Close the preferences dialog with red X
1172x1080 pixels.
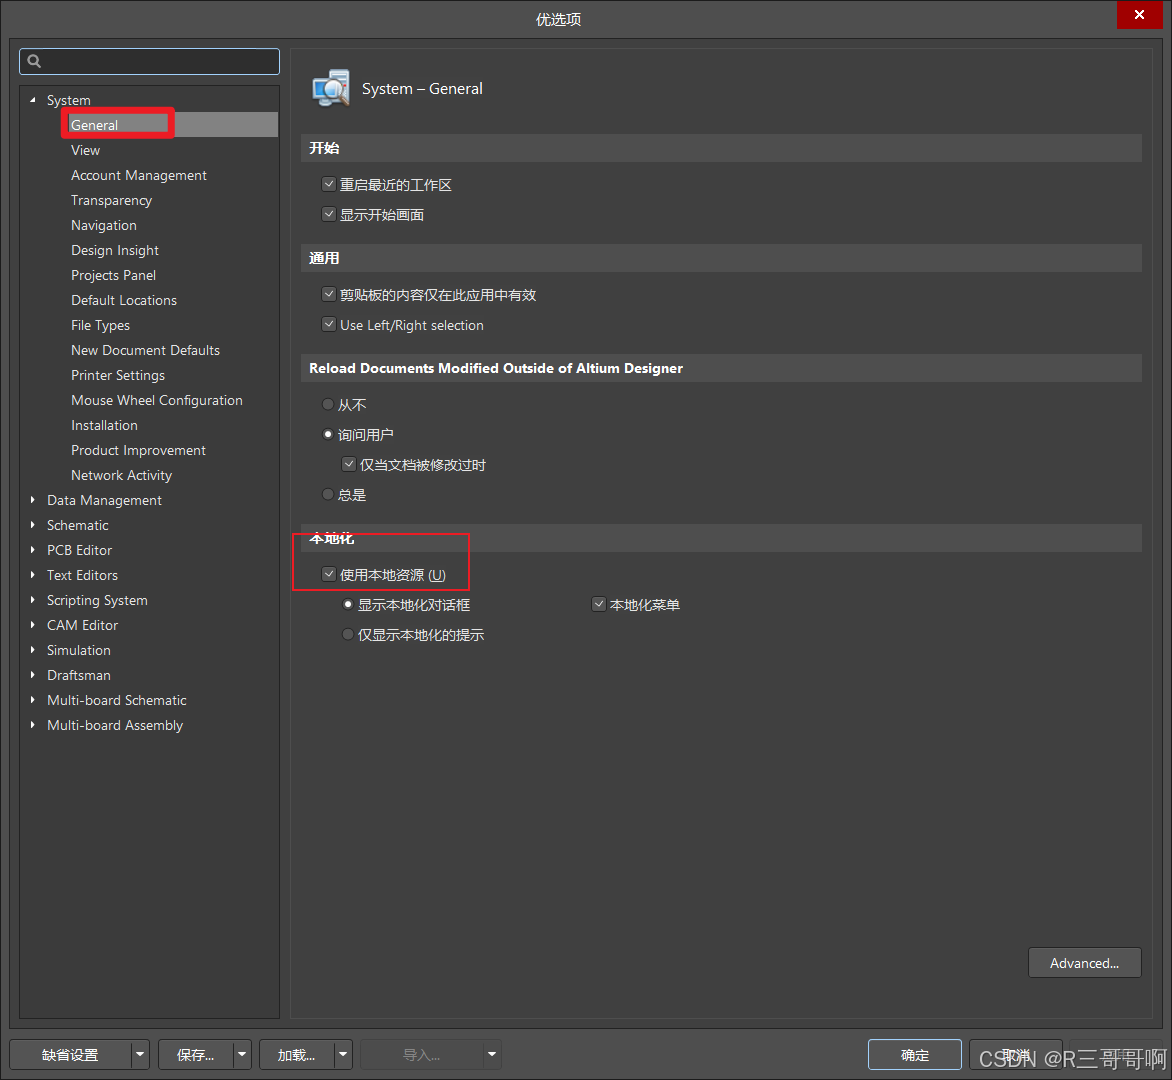point(1139,15)
